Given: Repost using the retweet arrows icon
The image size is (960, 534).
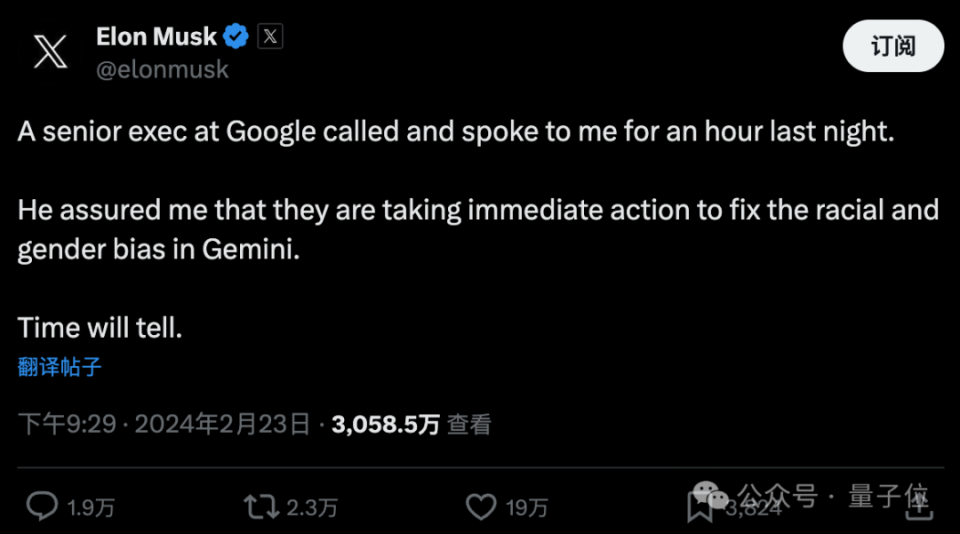Looking at the screenshot, I should (x=261, y=507).
